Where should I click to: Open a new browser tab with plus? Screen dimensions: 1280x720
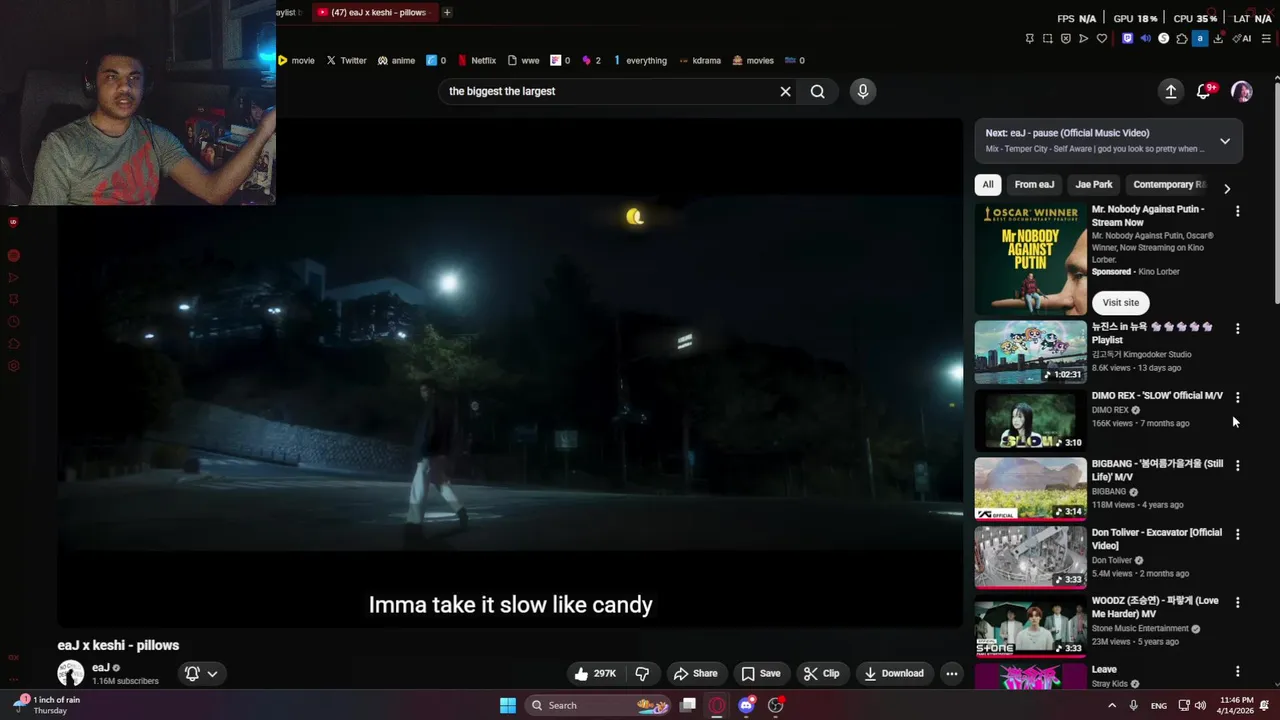pos(447,12)
